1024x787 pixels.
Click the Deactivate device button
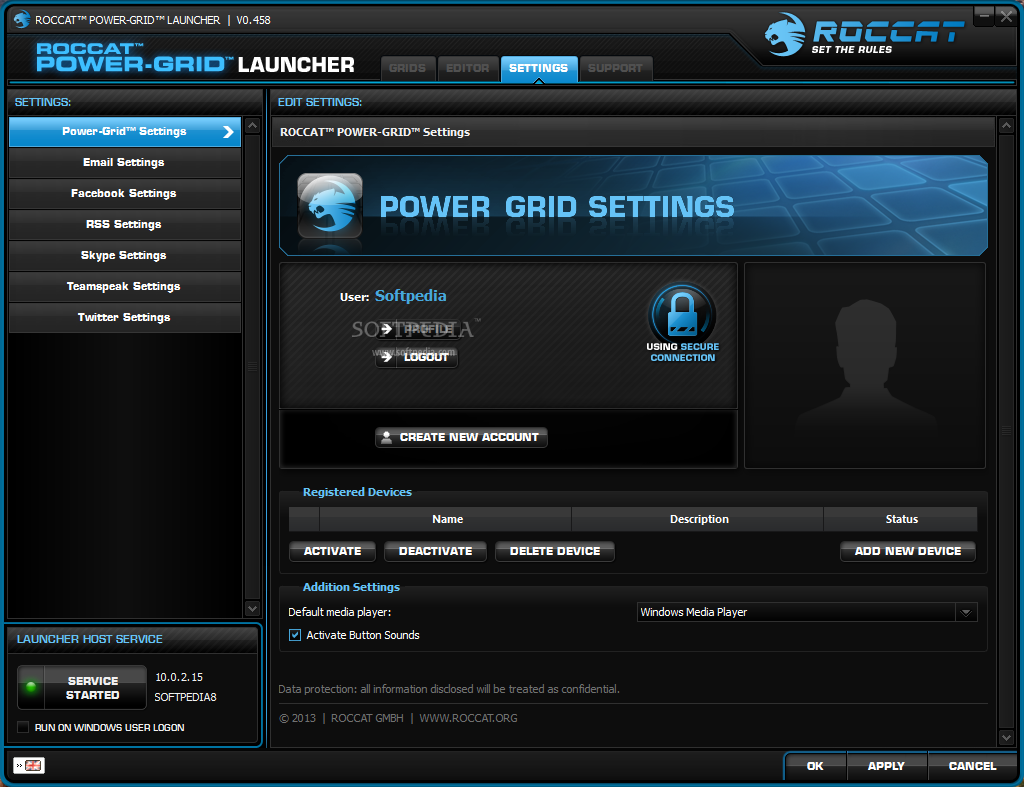436,551
